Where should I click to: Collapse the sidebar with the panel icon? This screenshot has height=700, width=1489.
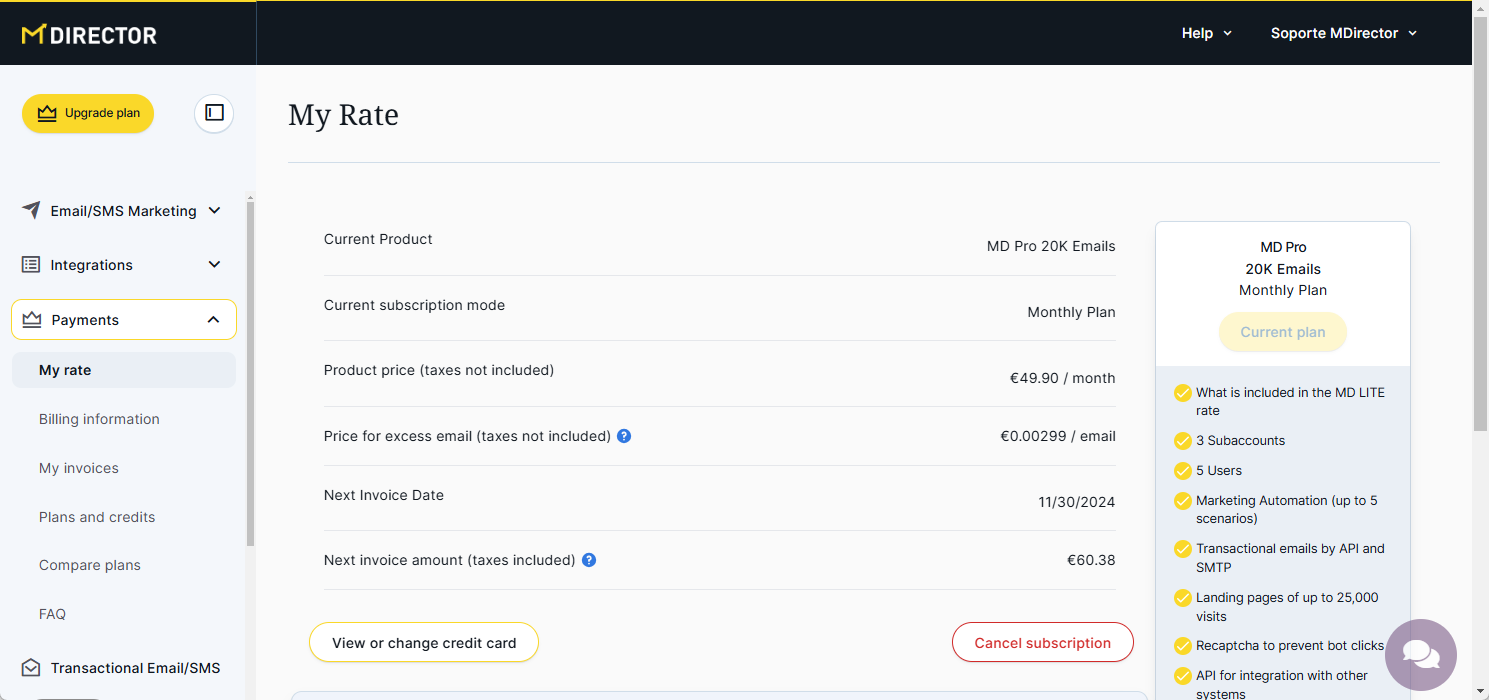[x=214, y=113]
